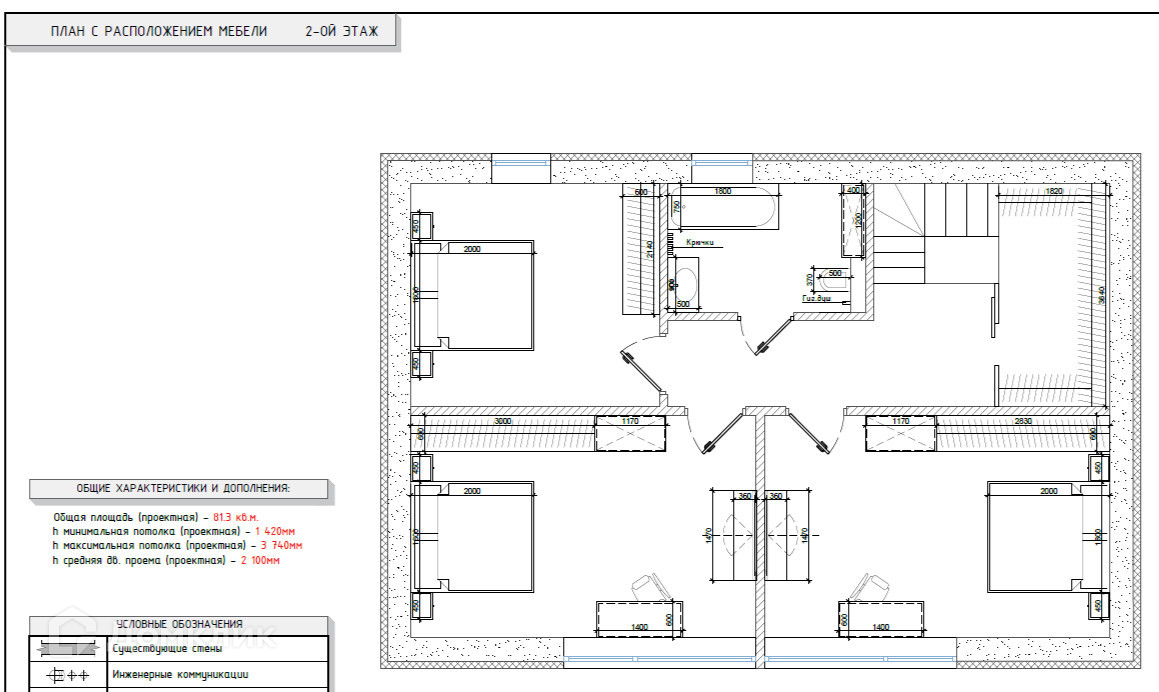Click the office chair at the left desk
The image size is (1159, 692).
(652, 586)
